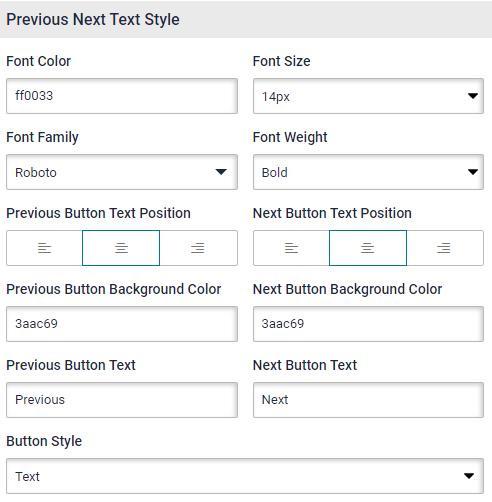Image resolution: width=492 pixels, height=502 pixels.
Task: Focus the Next Button Text input
Action: coord(368,400)
